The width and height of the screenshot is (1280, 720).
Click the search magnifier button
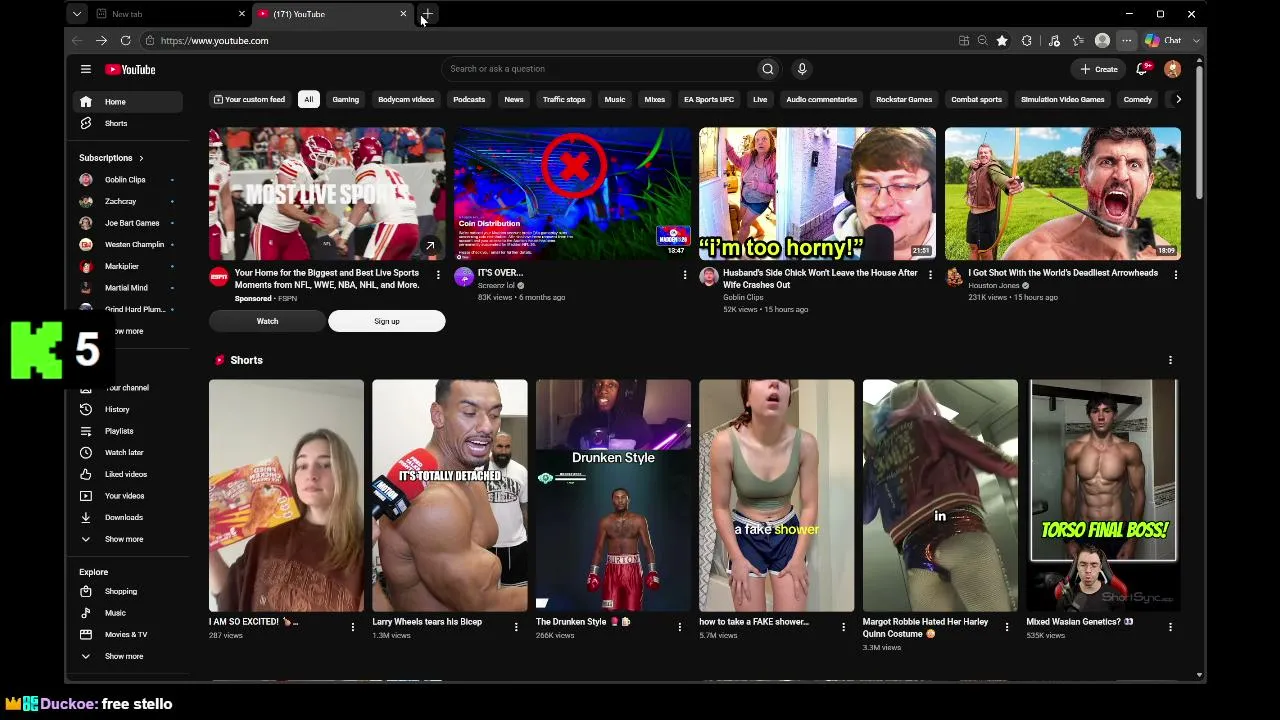coord(768,69)
